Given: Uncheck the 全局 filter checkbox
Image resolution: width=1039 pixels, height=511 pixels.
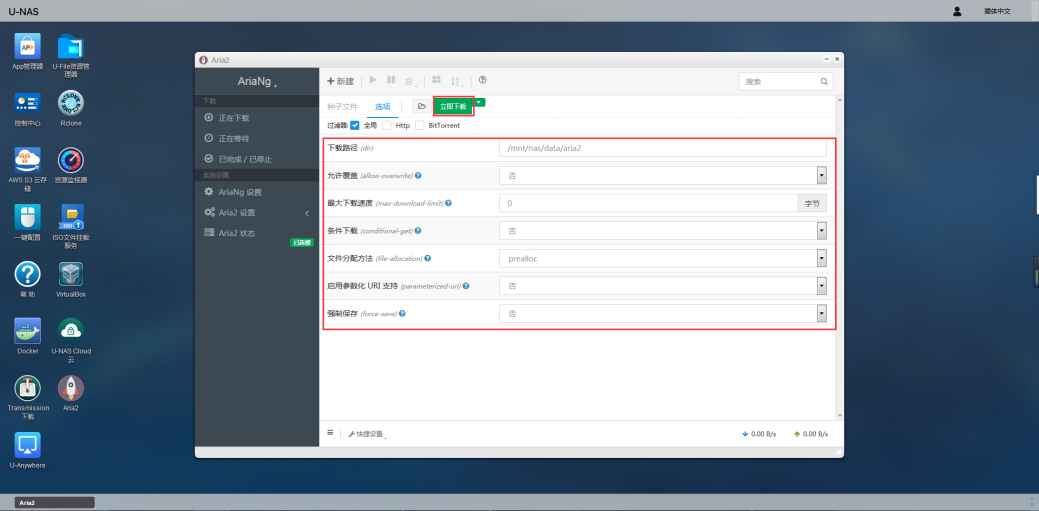Looking at the screenshot, I should tap(355, 125).
